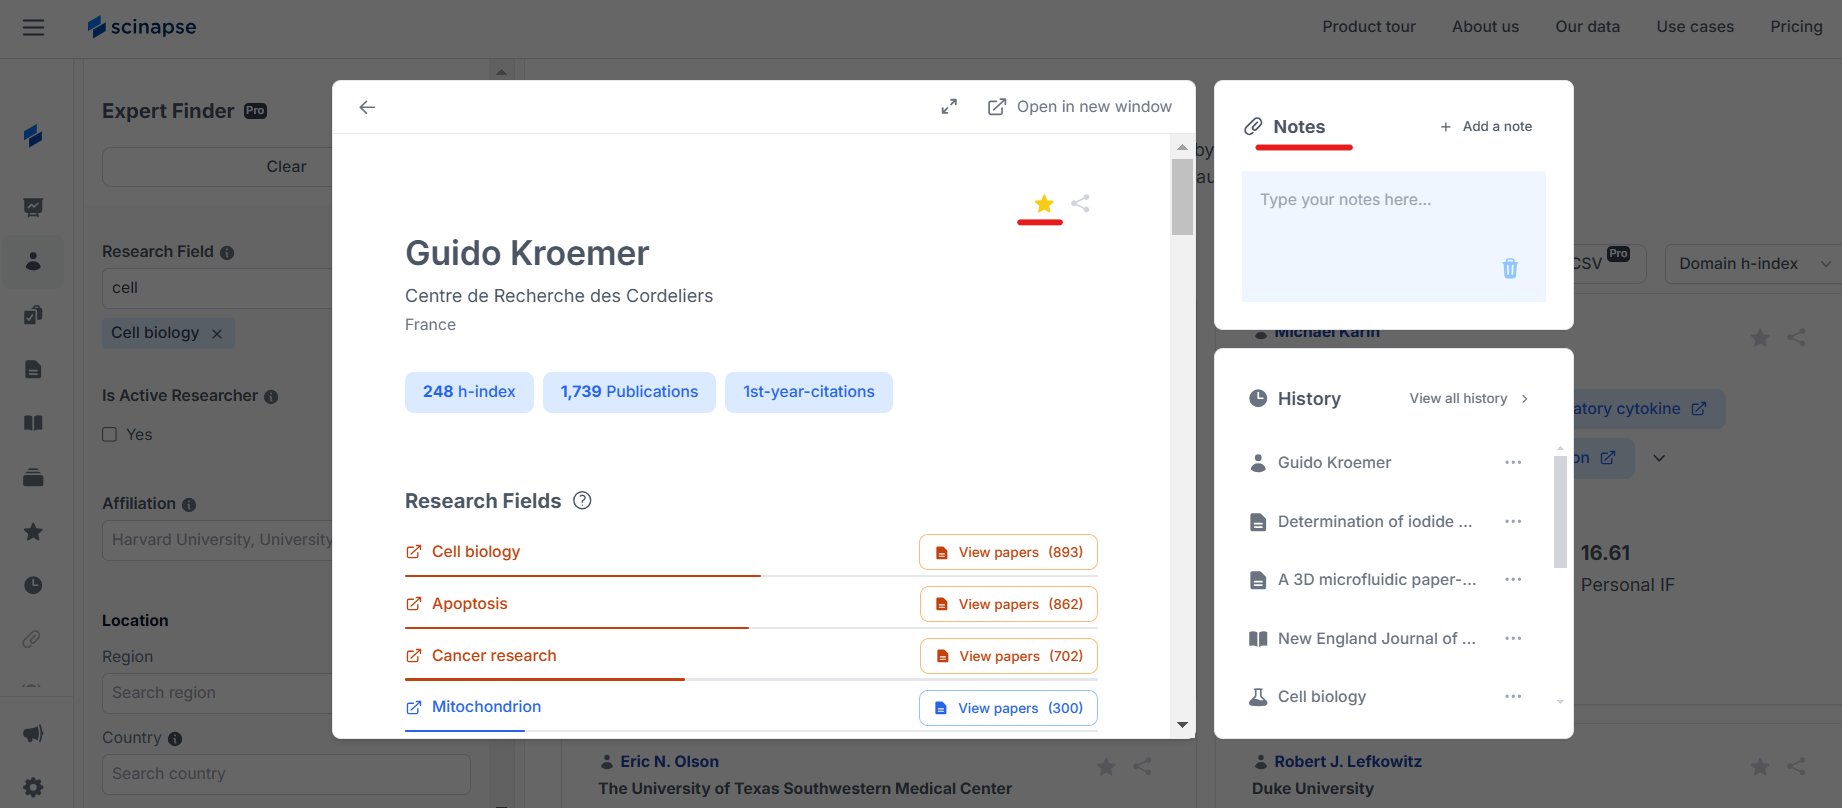The width and height of the screenshot is (1842, 808).
Task: Open Our data menu item
Action: point(1587,27)
